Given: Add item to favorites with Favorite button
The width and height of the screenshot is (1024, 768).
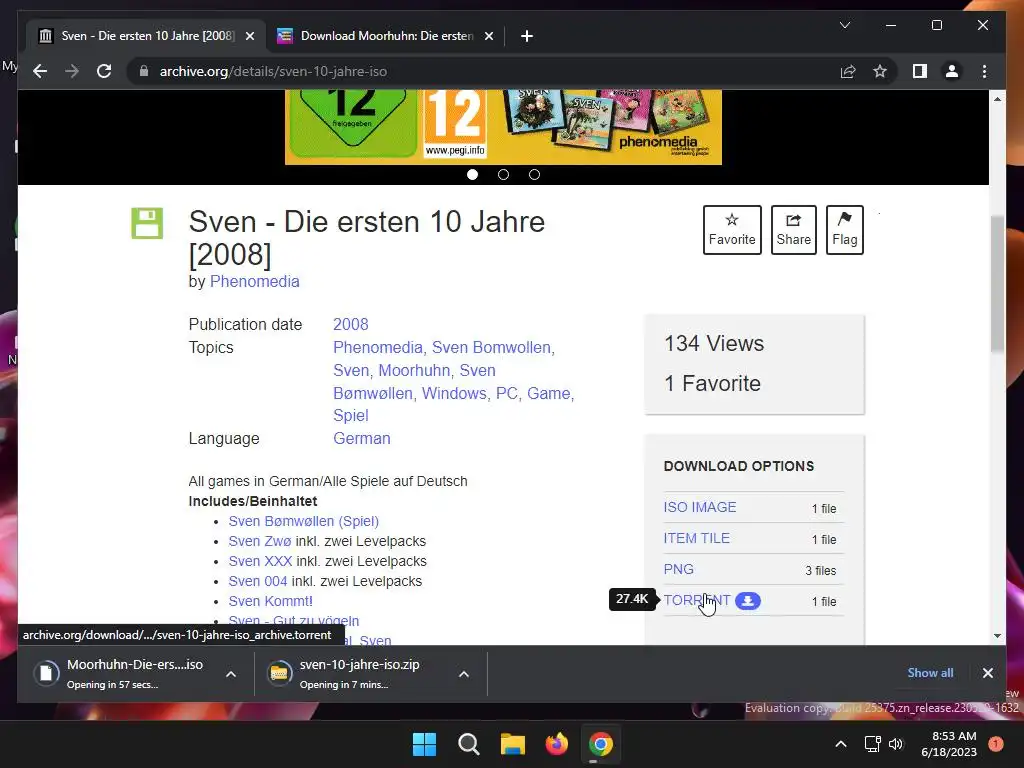Looking at the screenshot, I should pos(731,230).
